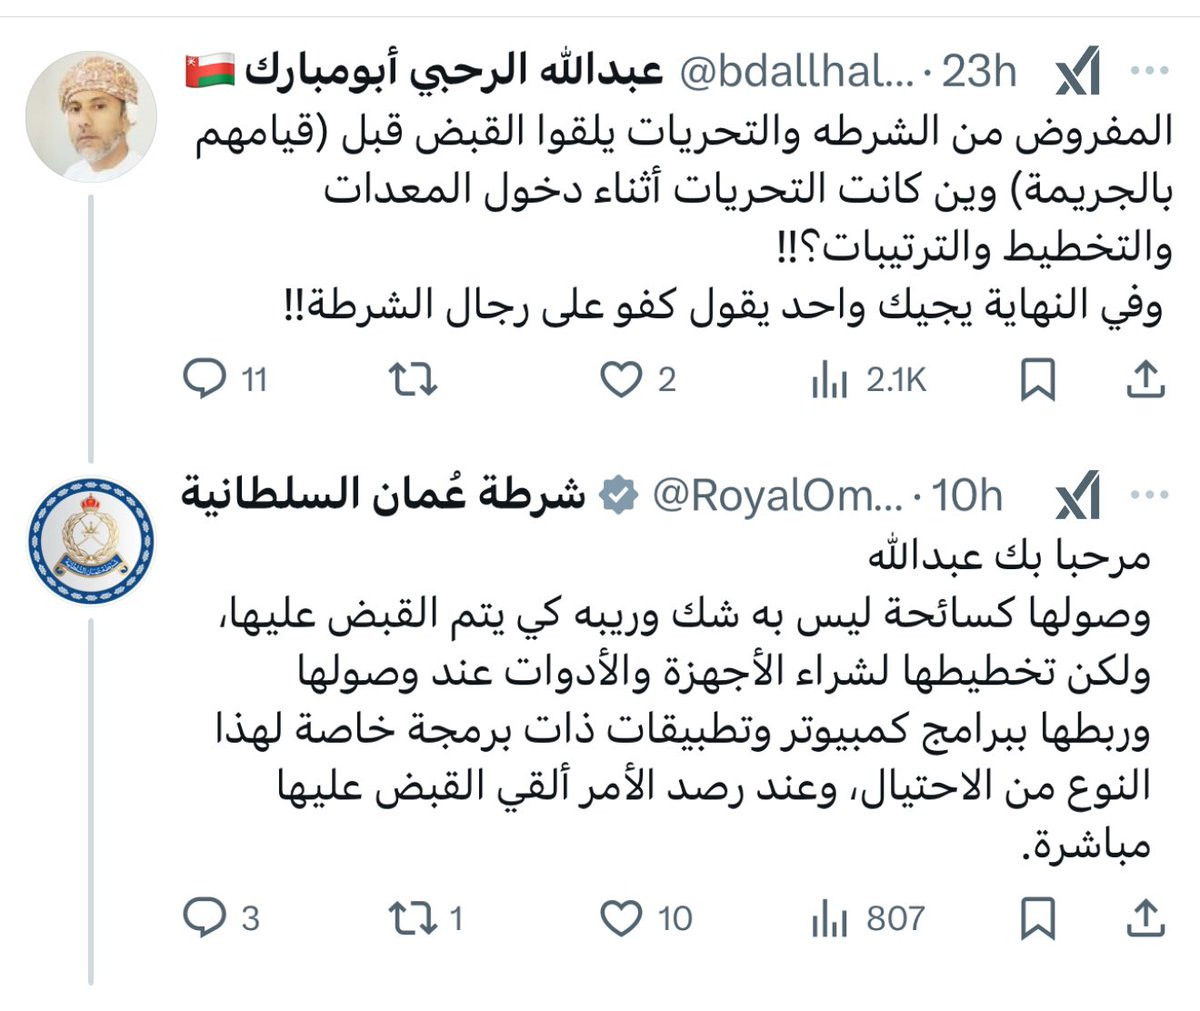1200x1011 pixels.
Task: Share the Royal Oman Police reply
Action: pyautogui.click(x=1146, y=918)
